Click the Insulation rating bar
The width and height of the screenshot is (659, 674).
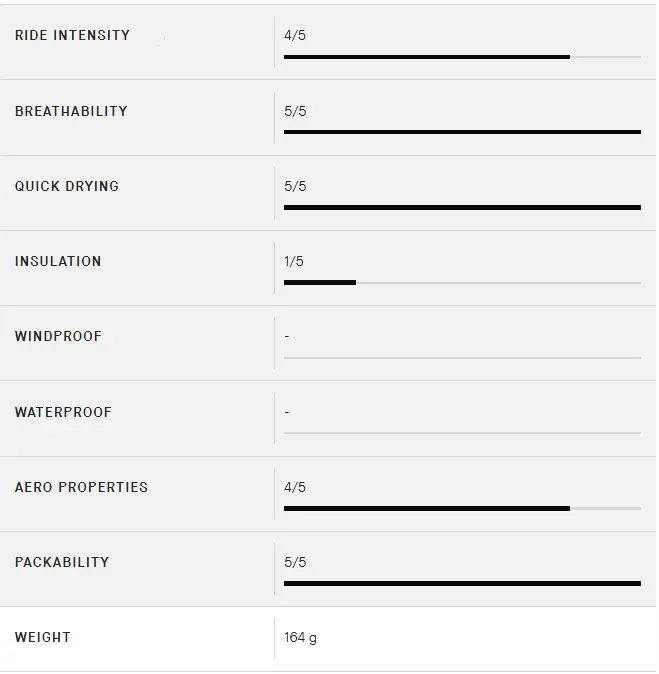(462, 283)
